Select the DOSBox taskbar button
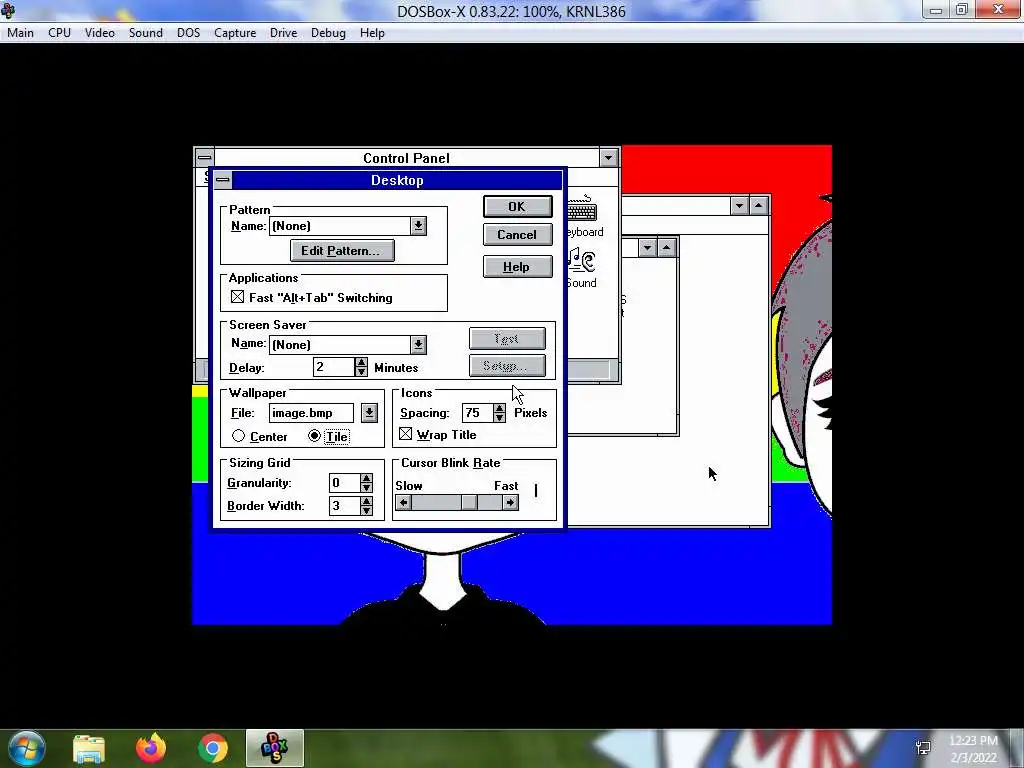 coord(274,748)
